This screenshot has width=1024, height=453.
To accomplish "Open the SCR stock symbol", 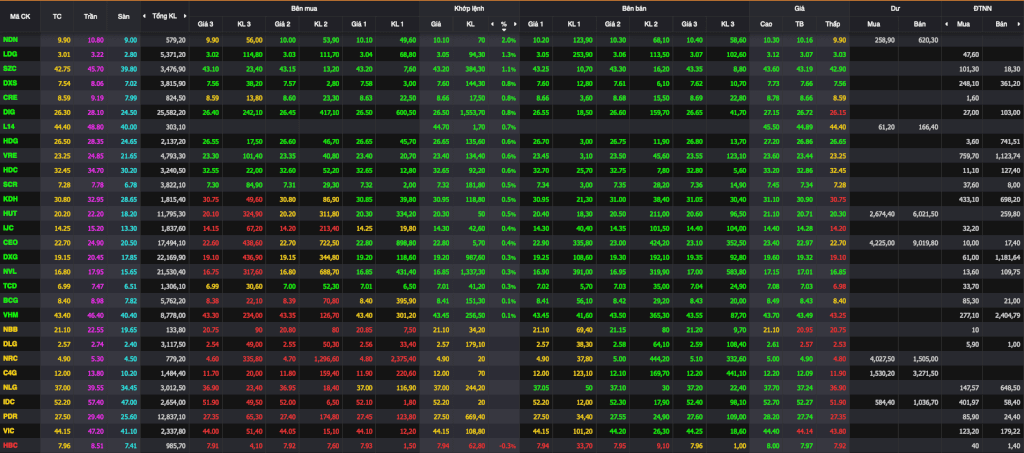I will (x=10, y=185).
